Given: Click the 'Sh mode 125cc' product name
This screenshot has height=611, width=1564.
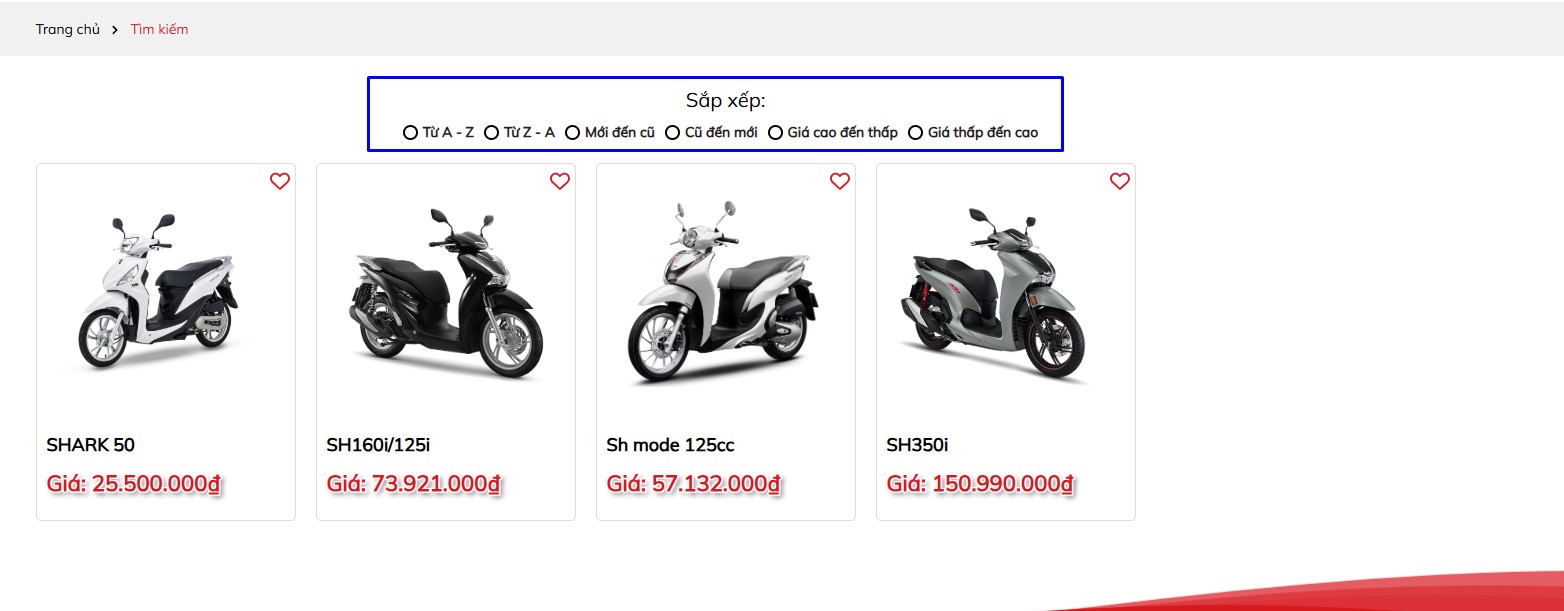Looking at the screenshot, I should (x=670, y=445).
